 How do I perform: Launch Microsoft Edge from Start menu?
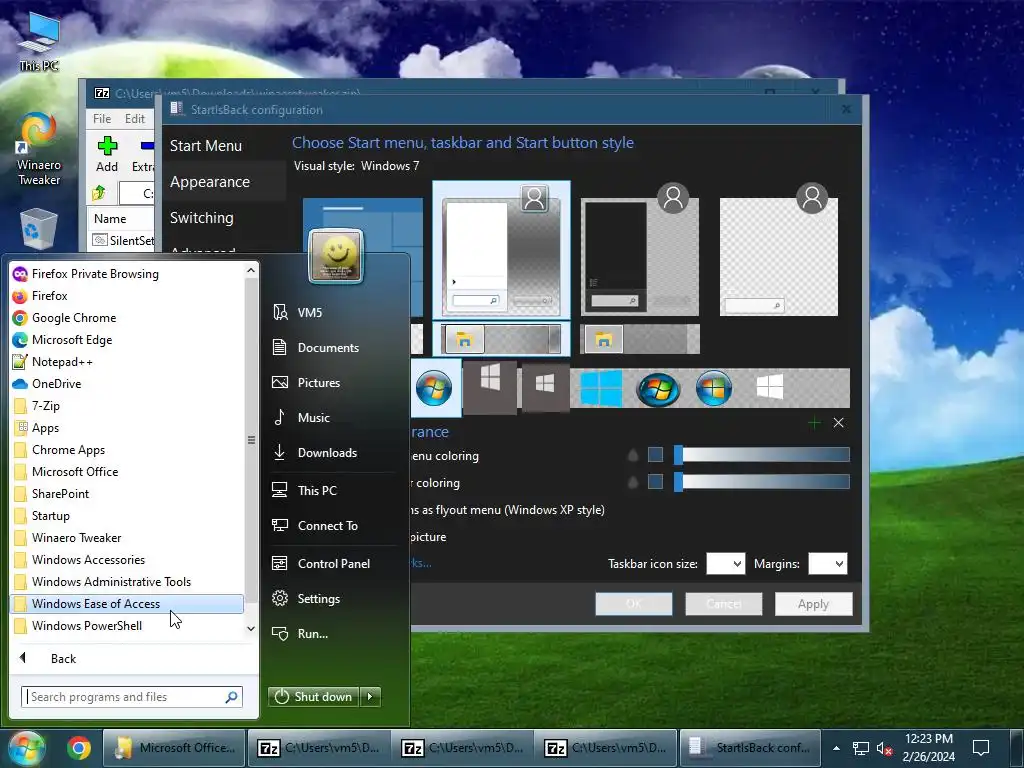(127, 340)
